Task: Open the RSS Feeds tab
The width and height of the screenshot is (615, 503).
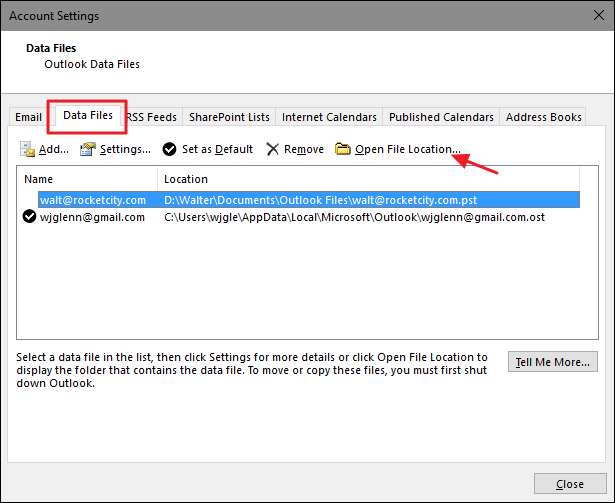Action: point(153,117)
